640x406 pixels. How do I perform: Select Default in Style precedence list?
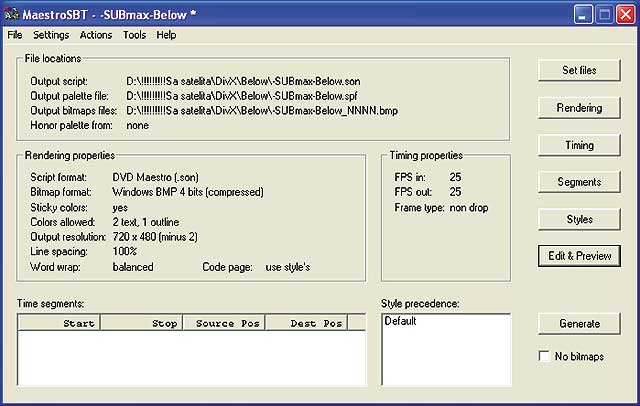point(400,321)
